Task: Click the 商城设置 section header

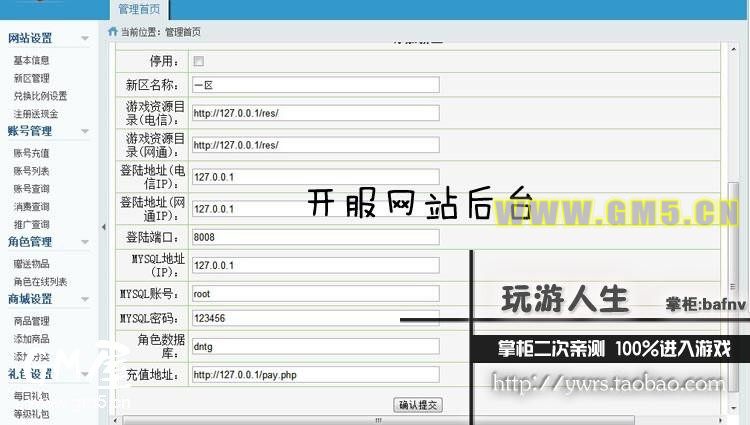Action: (x=30, y=299)
